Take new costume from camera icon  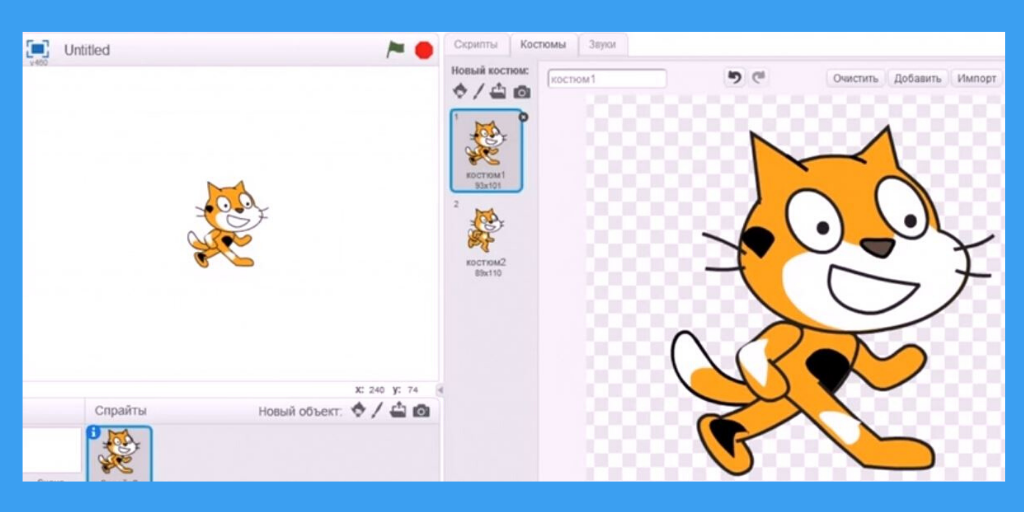(x=521, y=92)
